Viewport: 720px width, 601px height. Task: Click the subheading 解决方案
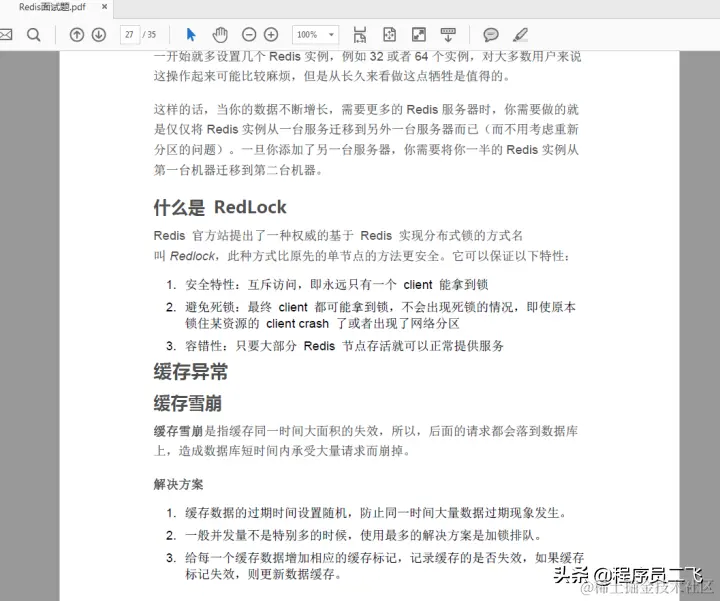[178, 484]
